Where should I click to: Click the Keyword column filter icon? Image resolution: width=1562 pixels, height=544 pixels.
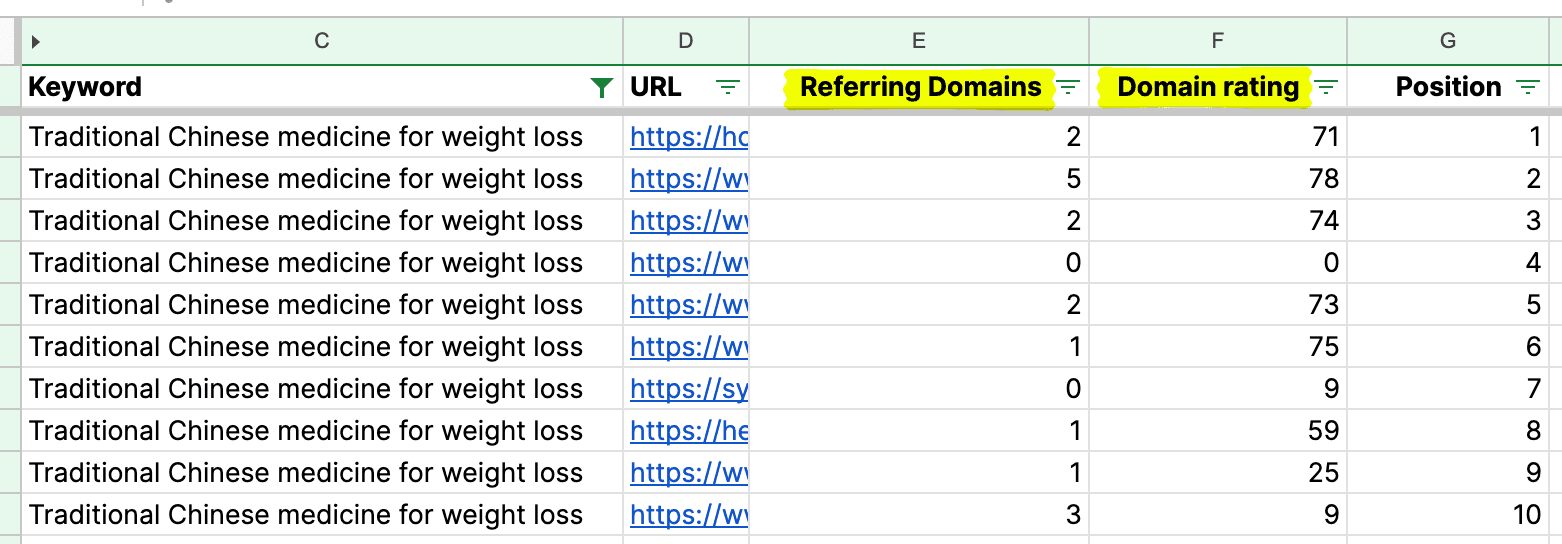pos(601,88)
